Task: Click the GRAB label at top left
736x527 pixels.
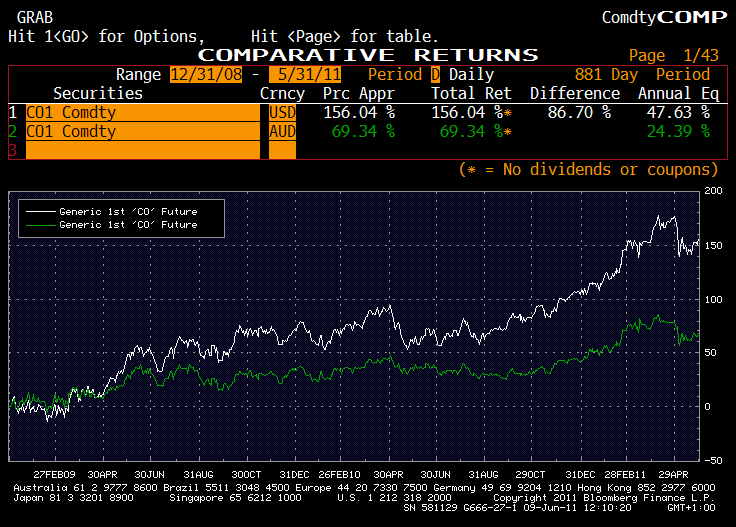Action: (x=35, y=17)
